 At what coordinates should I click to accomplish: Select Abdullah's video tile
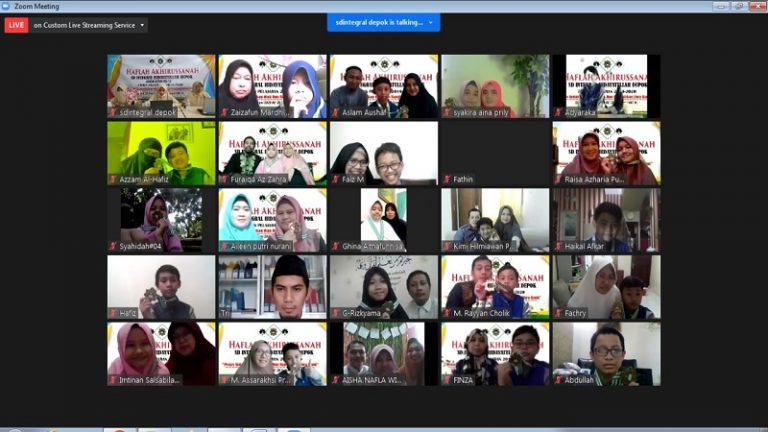pos(606,354)
